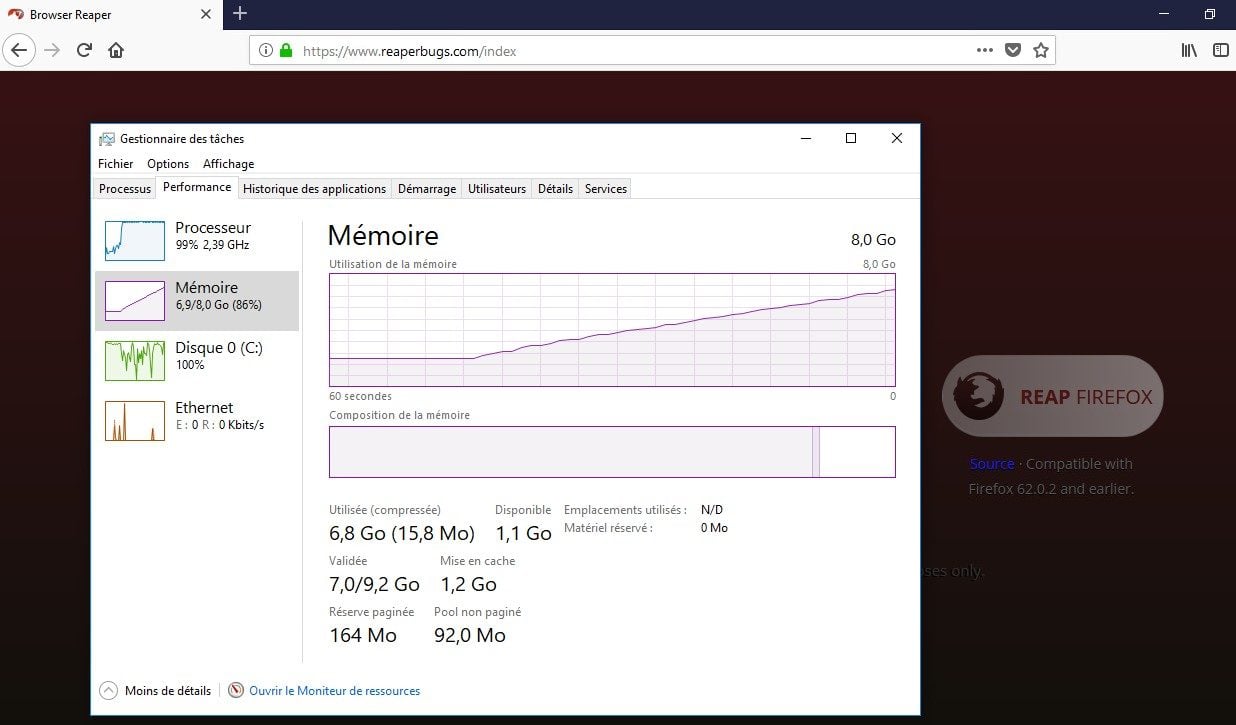Maximize the Task Manager window

click(x=851, y=139)
